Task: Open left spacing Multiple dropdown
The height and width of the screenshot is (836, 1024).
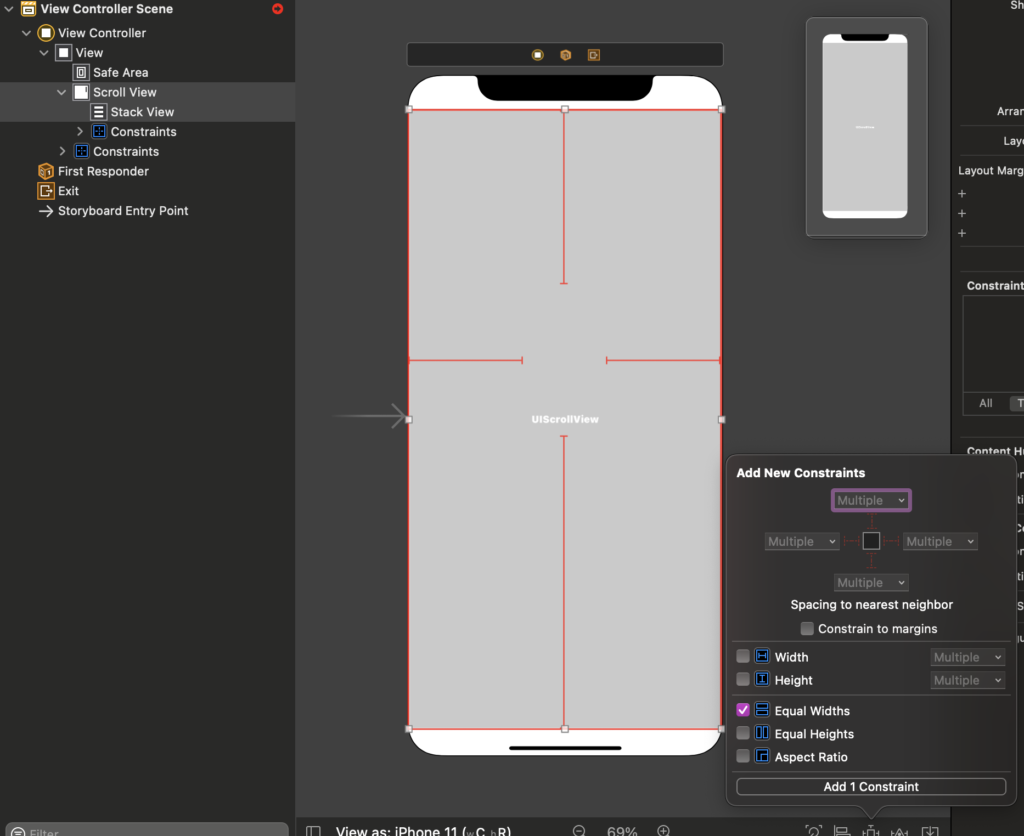Action: point(802,541)
